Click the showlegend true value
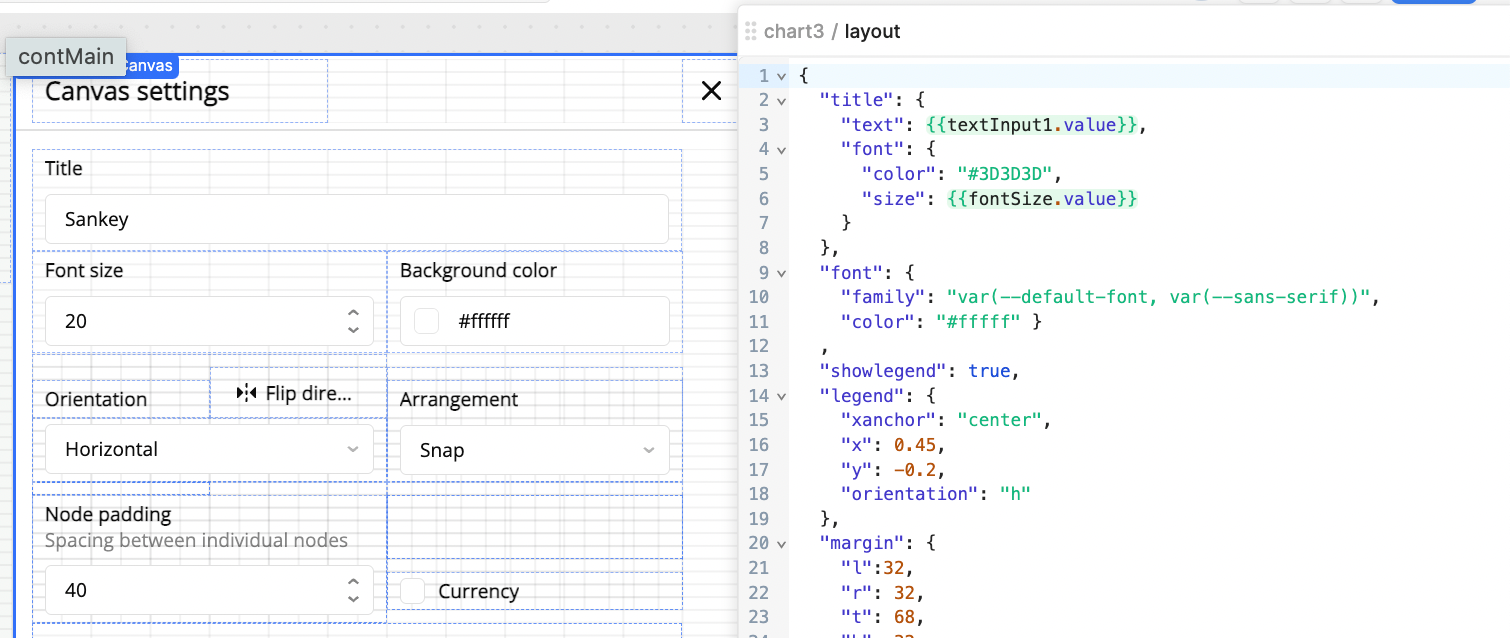 [989, 371]
